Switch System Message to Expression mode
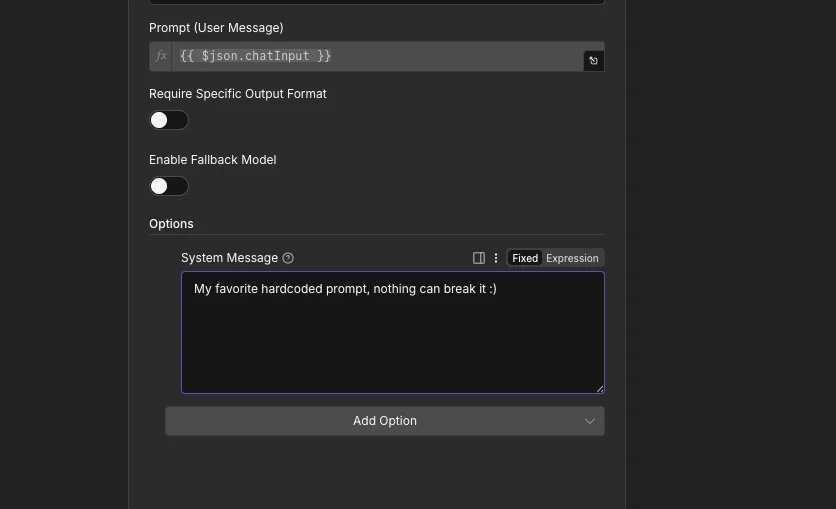Screen dimensions: 836x509 pos(572,258)
